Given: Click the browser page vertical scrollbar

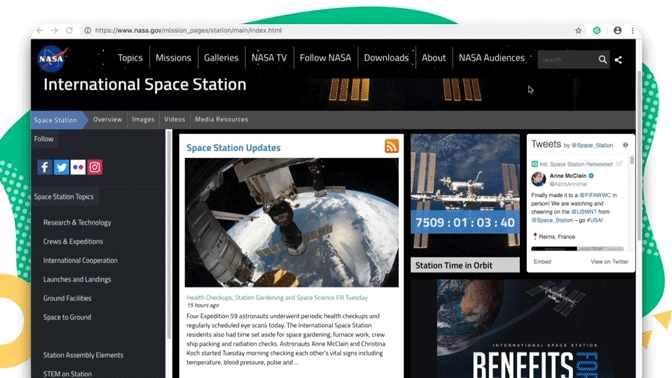Looking at the screenshot, I should point(639,156).
